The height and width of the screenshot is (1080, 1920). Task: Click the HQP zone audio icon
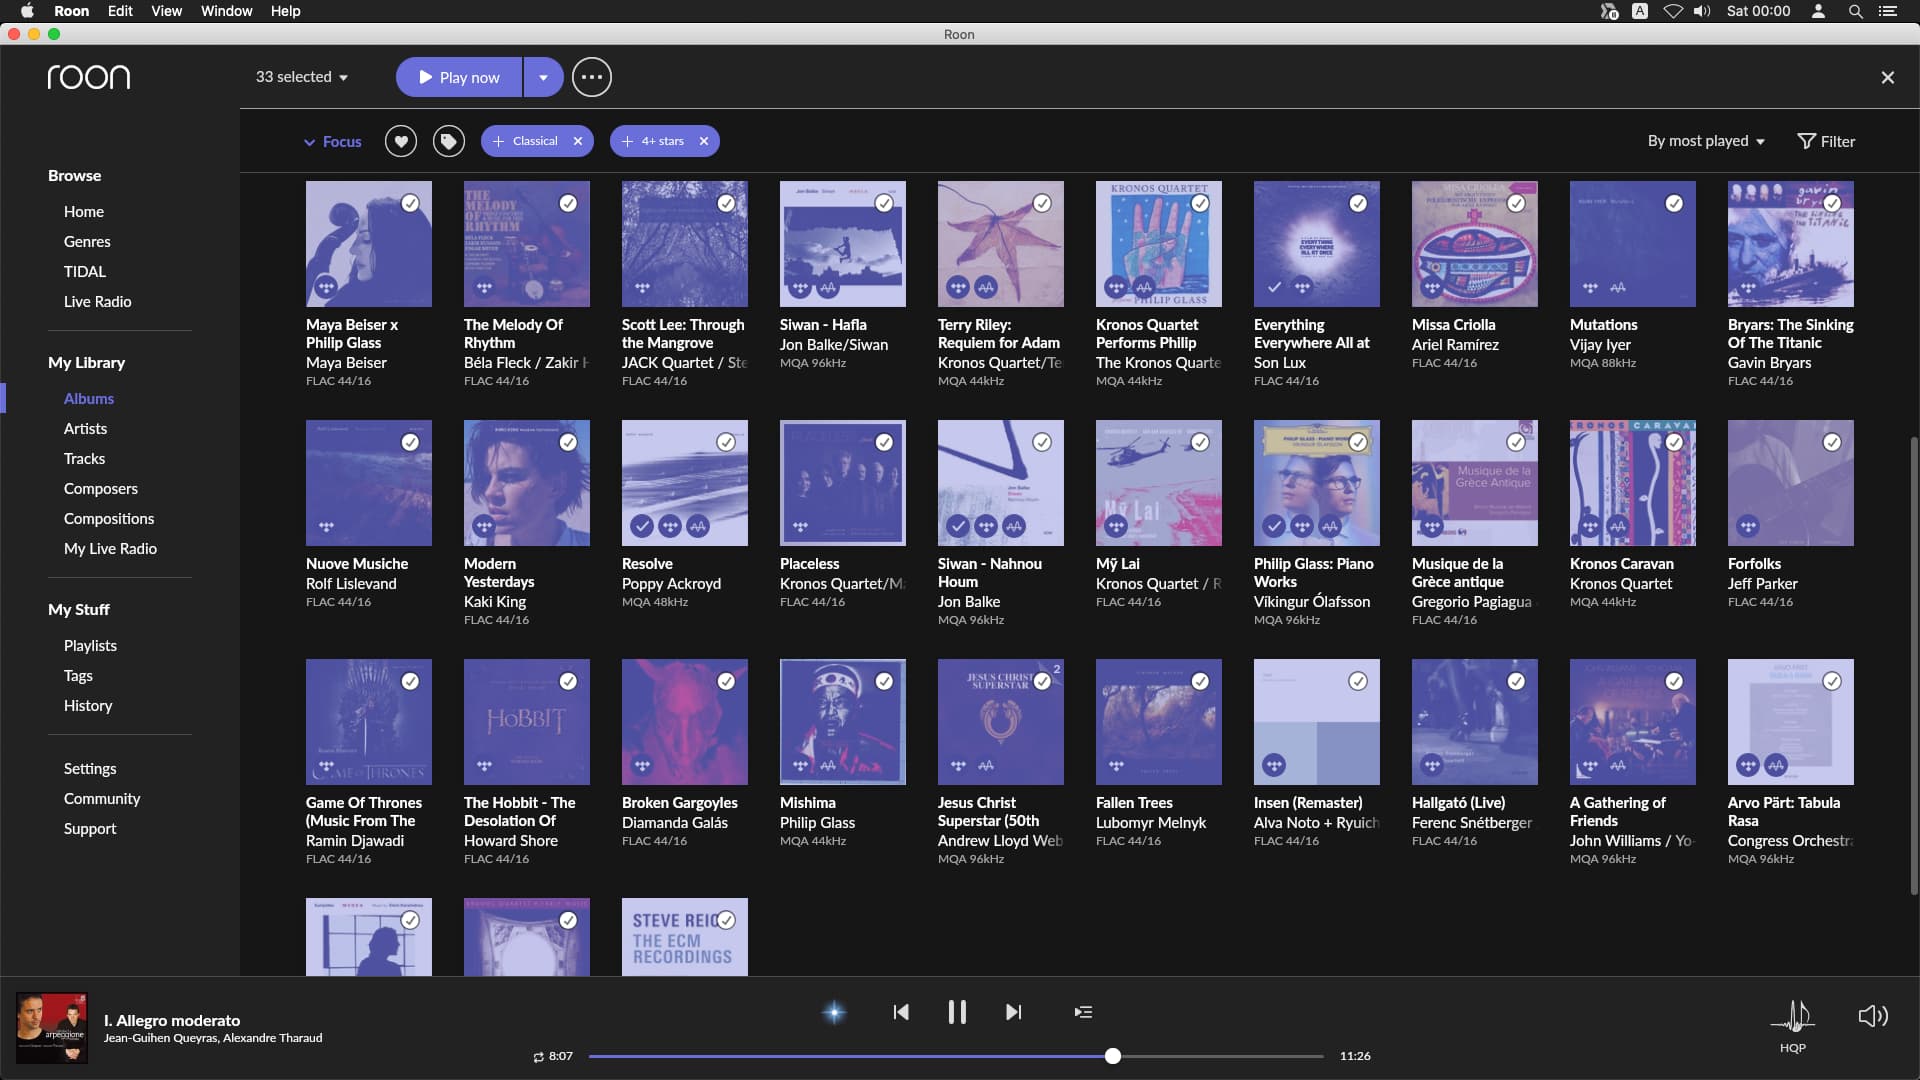1793,1017
